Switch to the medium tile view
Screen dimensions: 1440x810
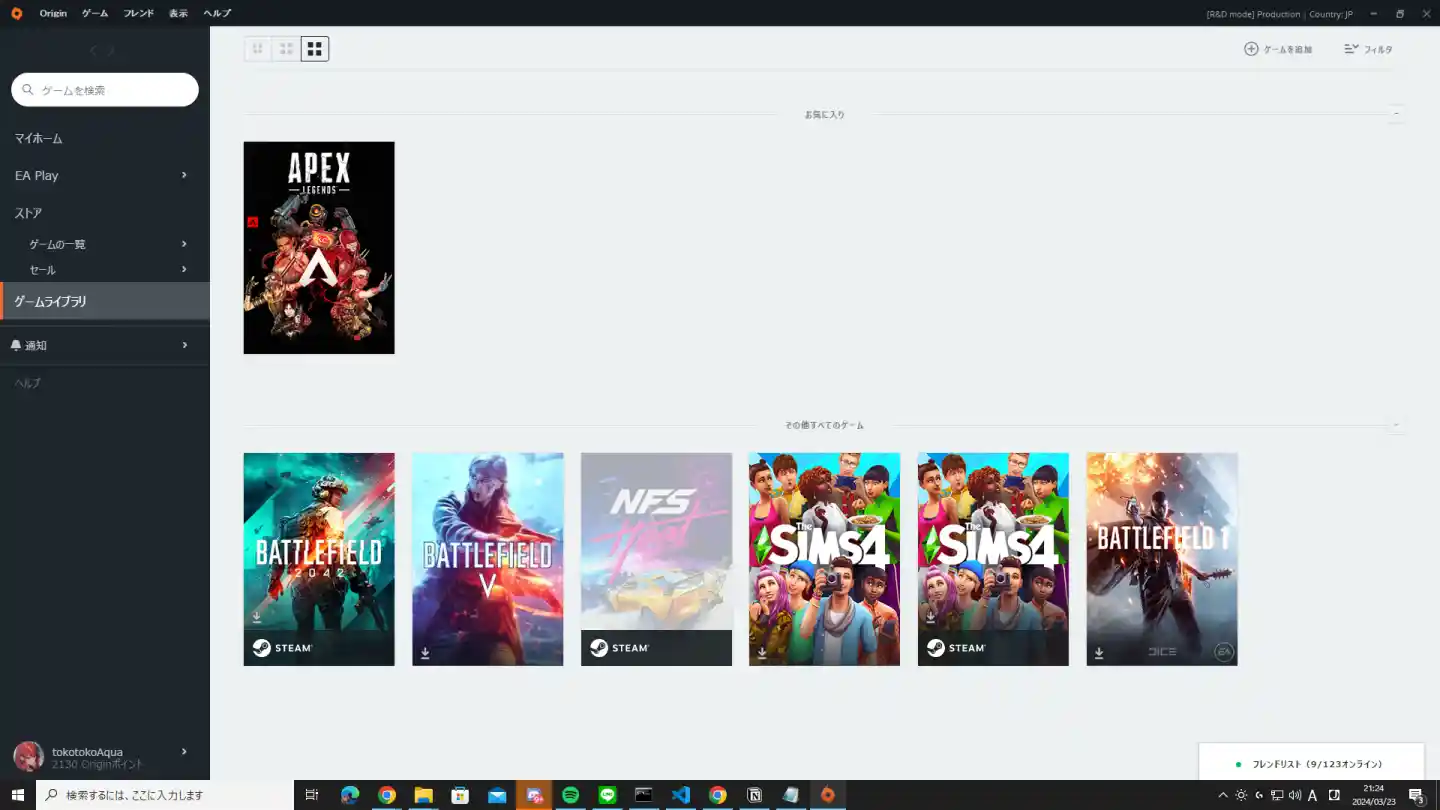(x=286, y=49)
